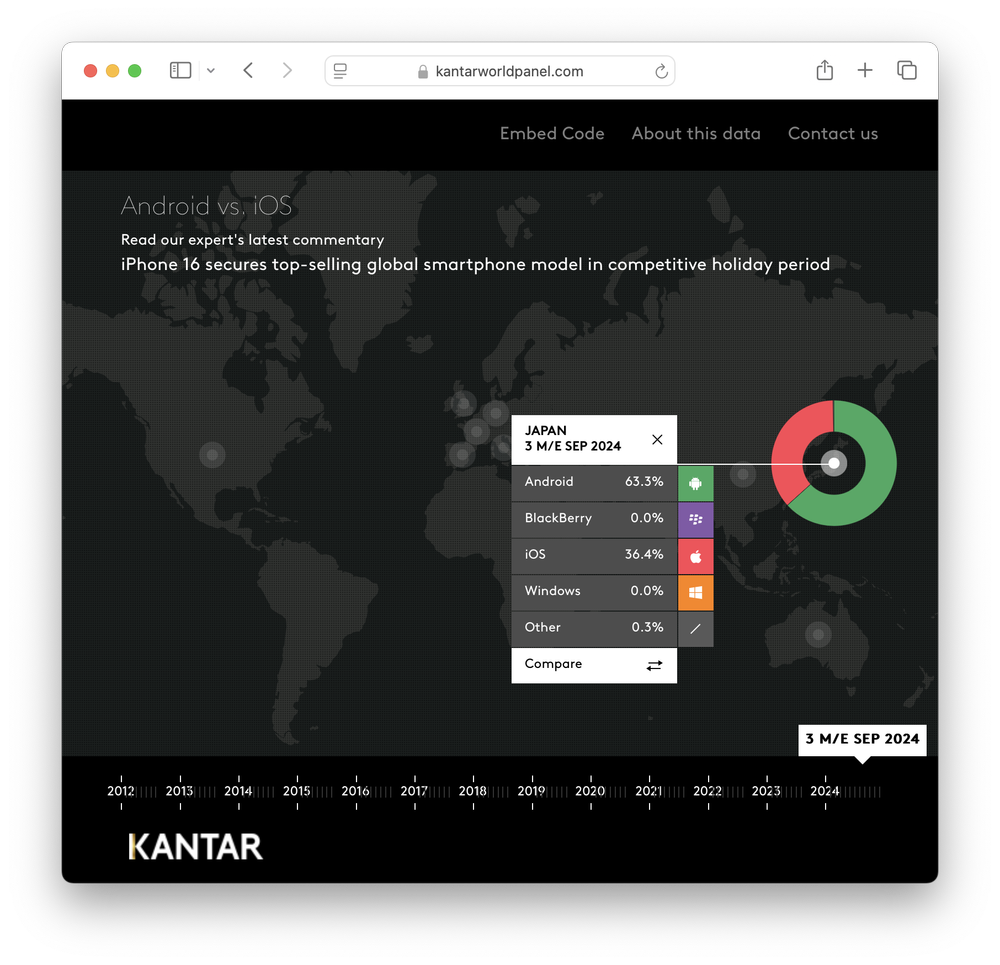
Task: Jump to 2014 on the timeline
Action: [239, 791]
